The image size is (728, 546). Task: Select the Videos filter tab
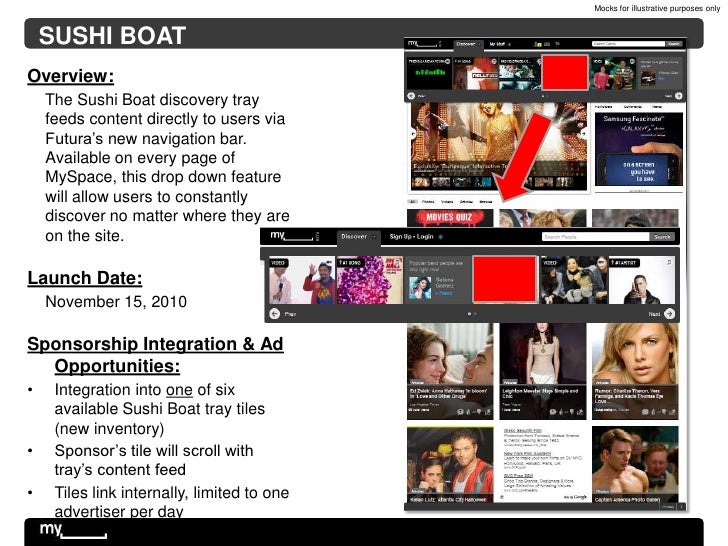click(447, 202)
